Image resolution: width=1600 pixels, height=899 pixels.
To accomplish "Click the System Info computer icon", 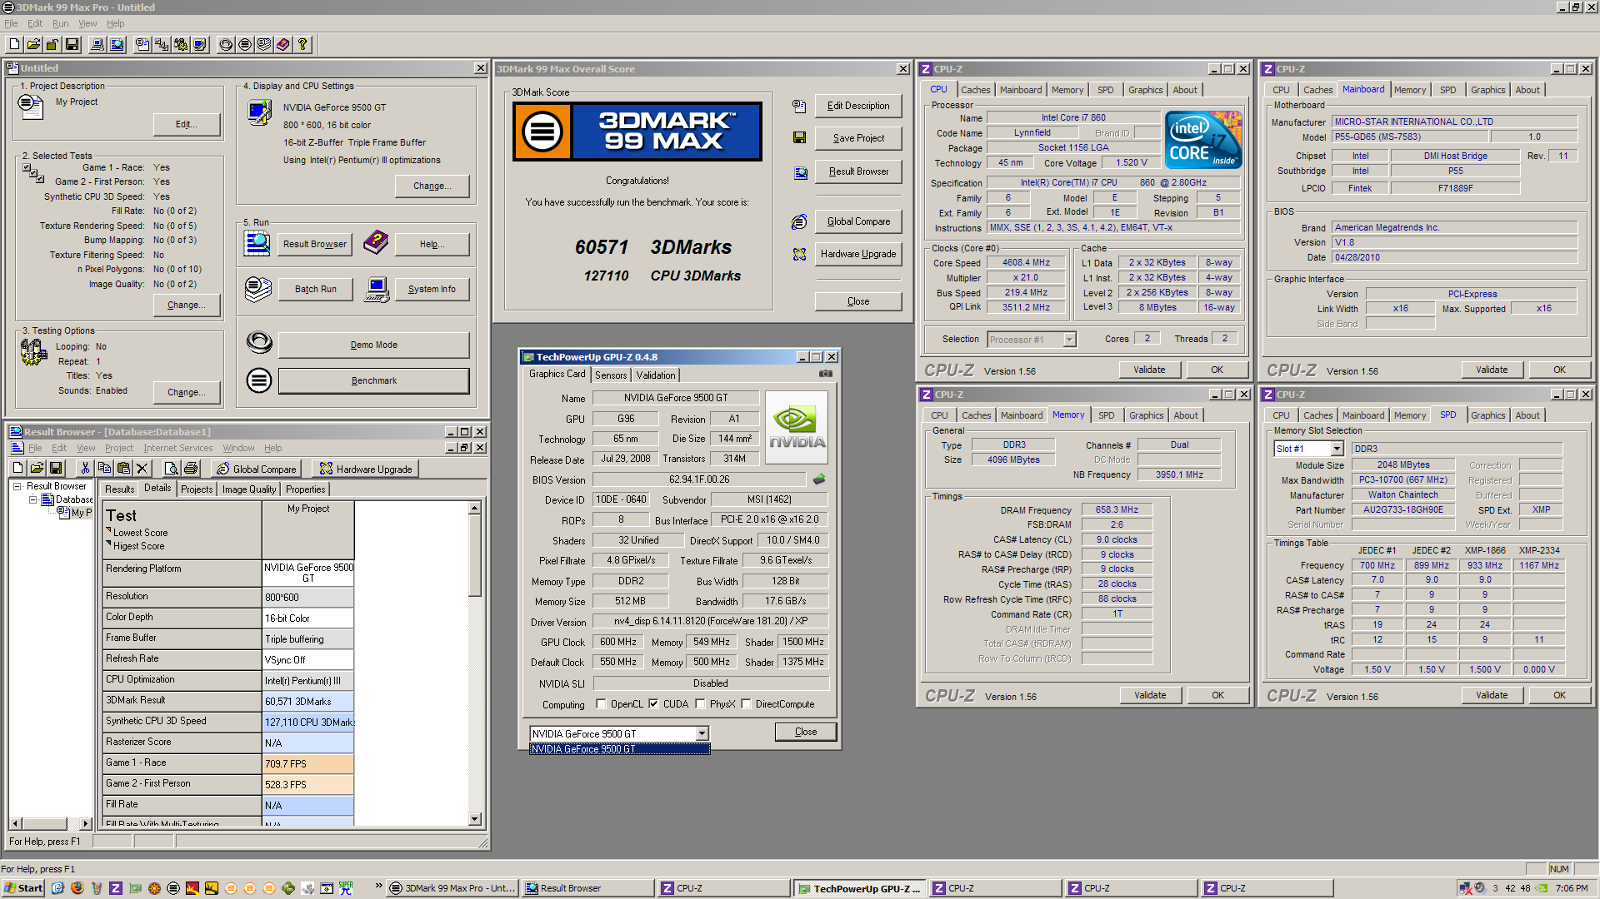I will point(377,289).
